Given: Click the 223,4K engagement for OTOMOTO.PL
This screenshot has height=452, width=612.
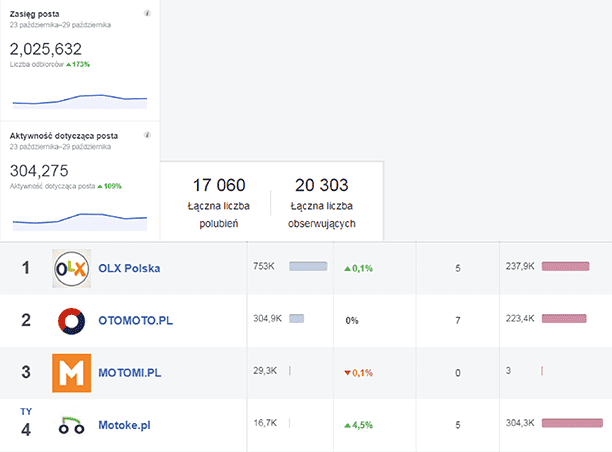Looking at the screenshot, I should coord(520,319).
